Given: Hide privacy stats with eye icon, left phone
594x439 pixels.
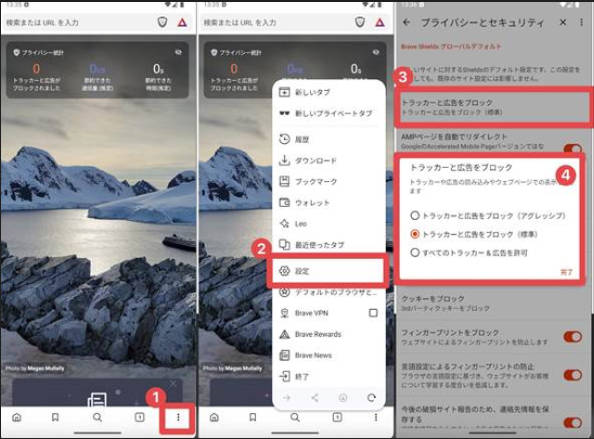Looking at the screenshot, I should point(178,52).
